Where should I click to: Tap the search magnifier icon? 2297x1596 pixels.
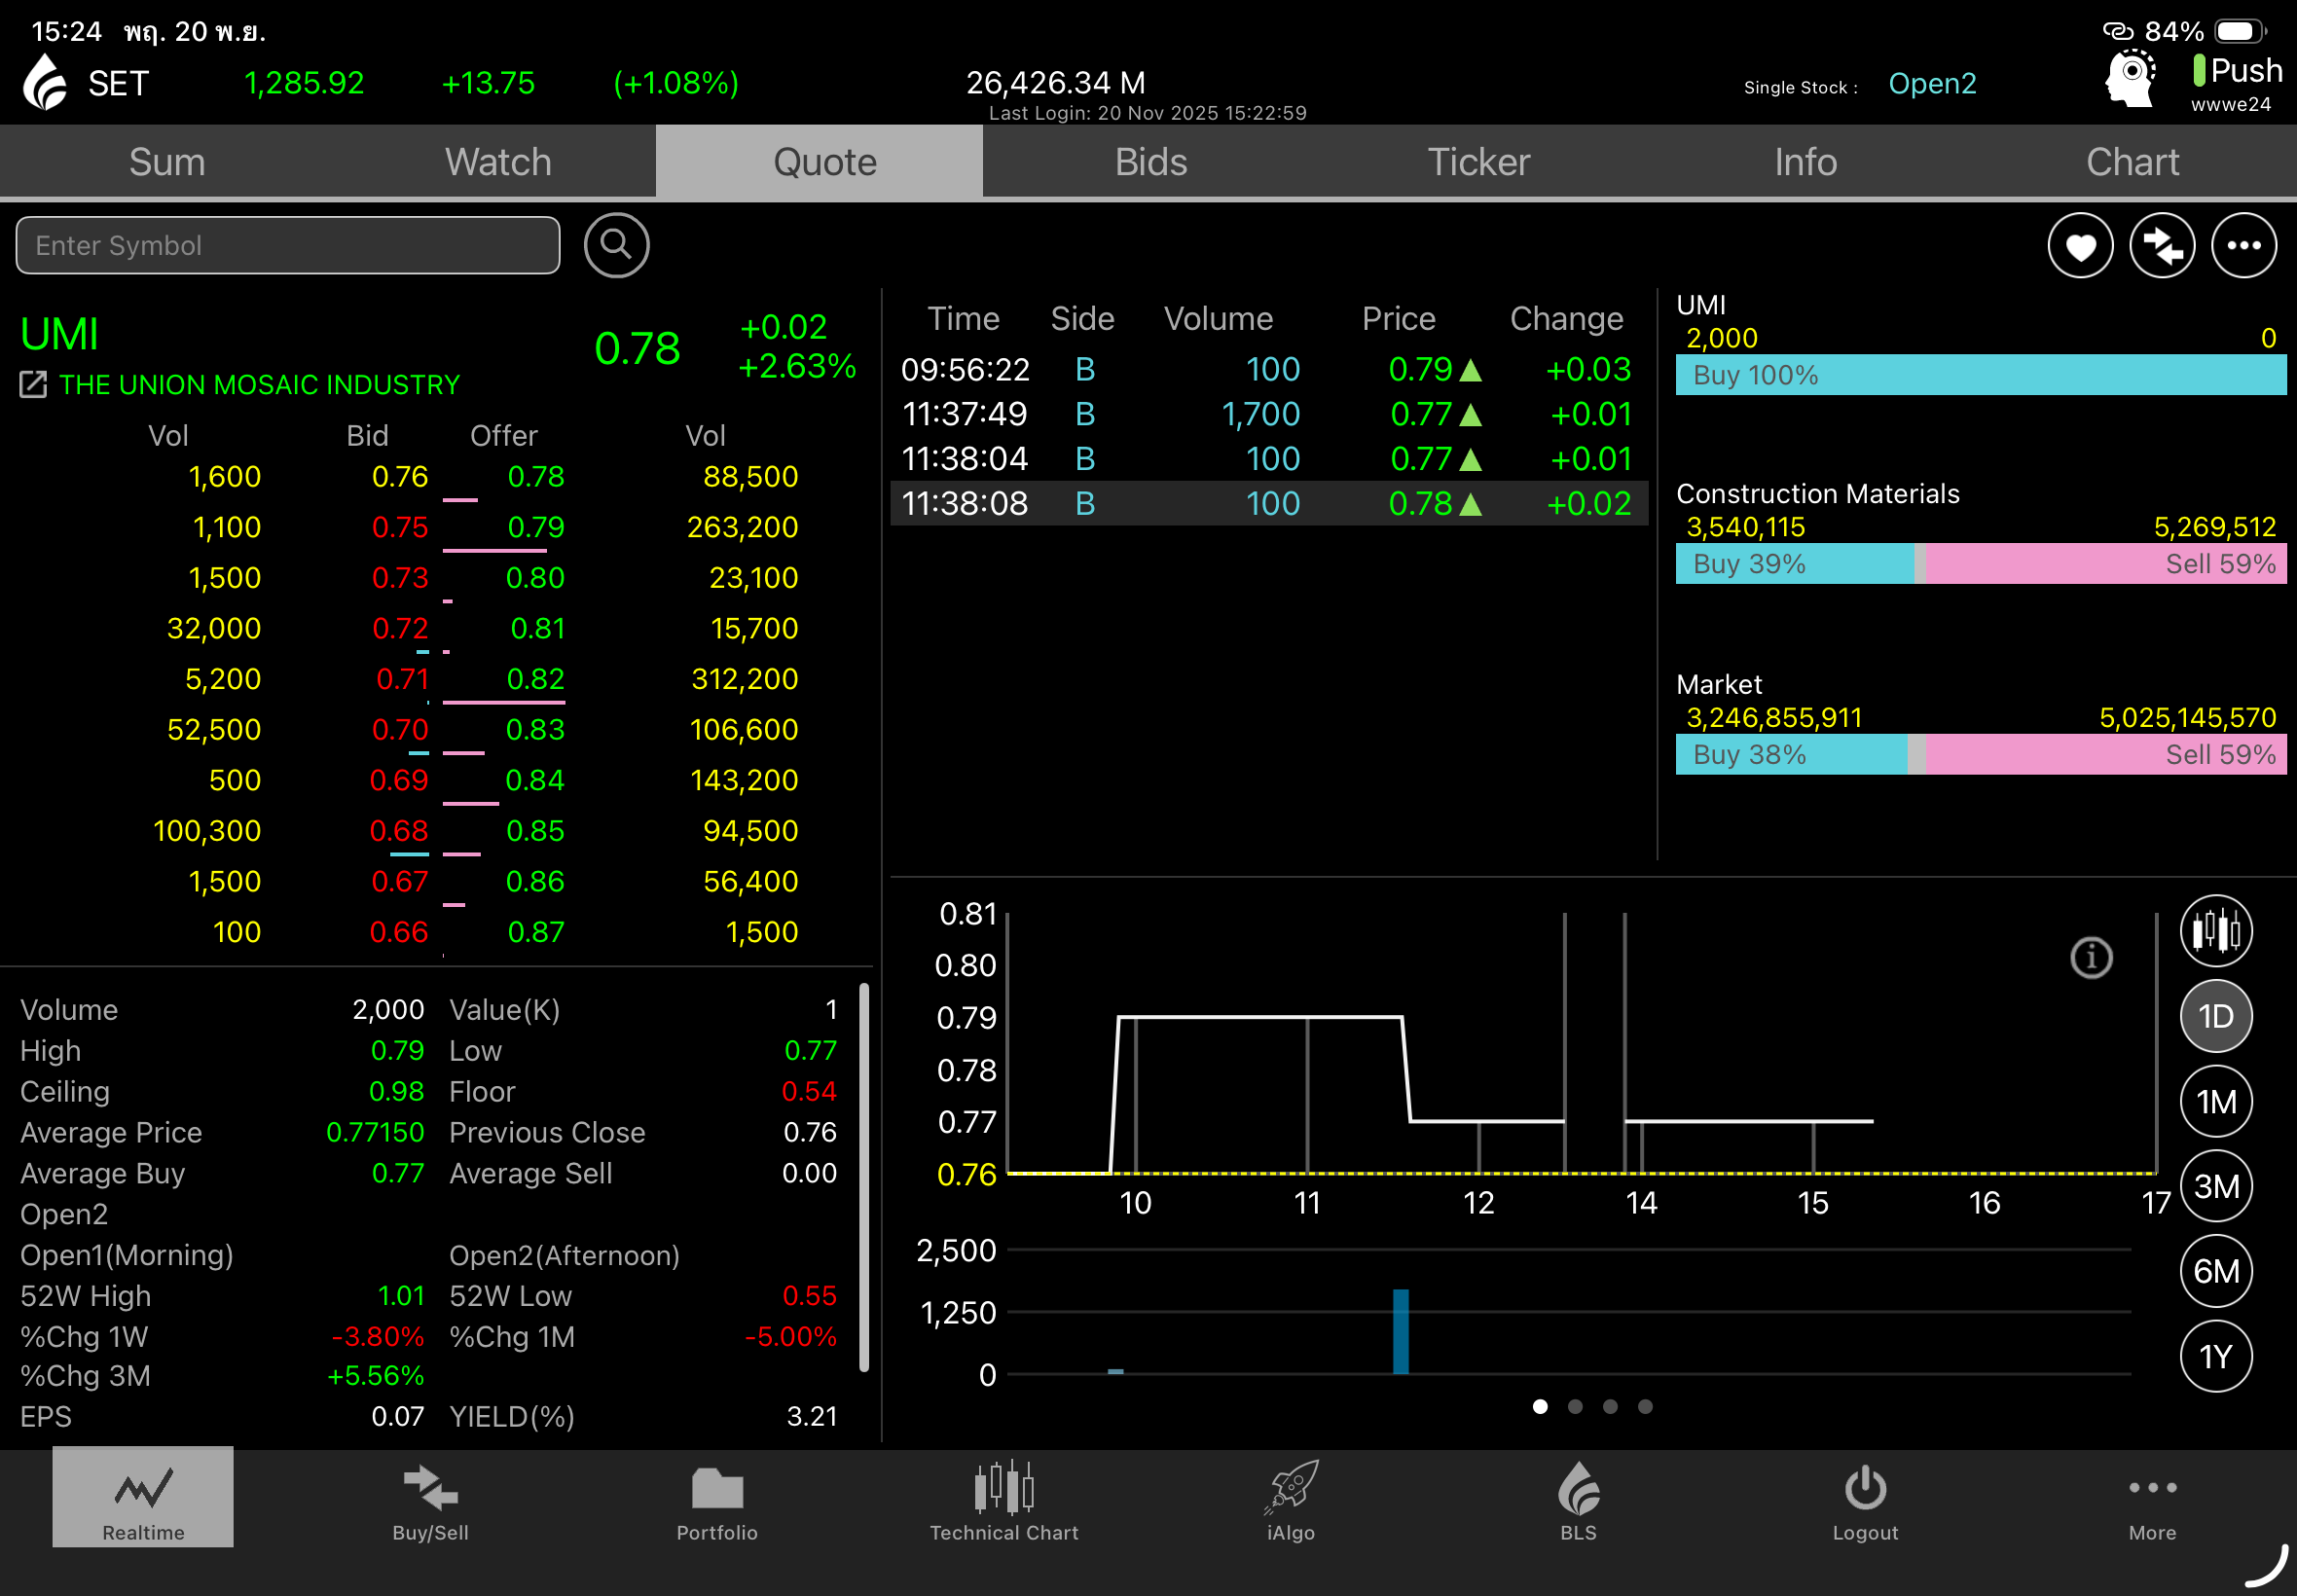tap(616, 245)
